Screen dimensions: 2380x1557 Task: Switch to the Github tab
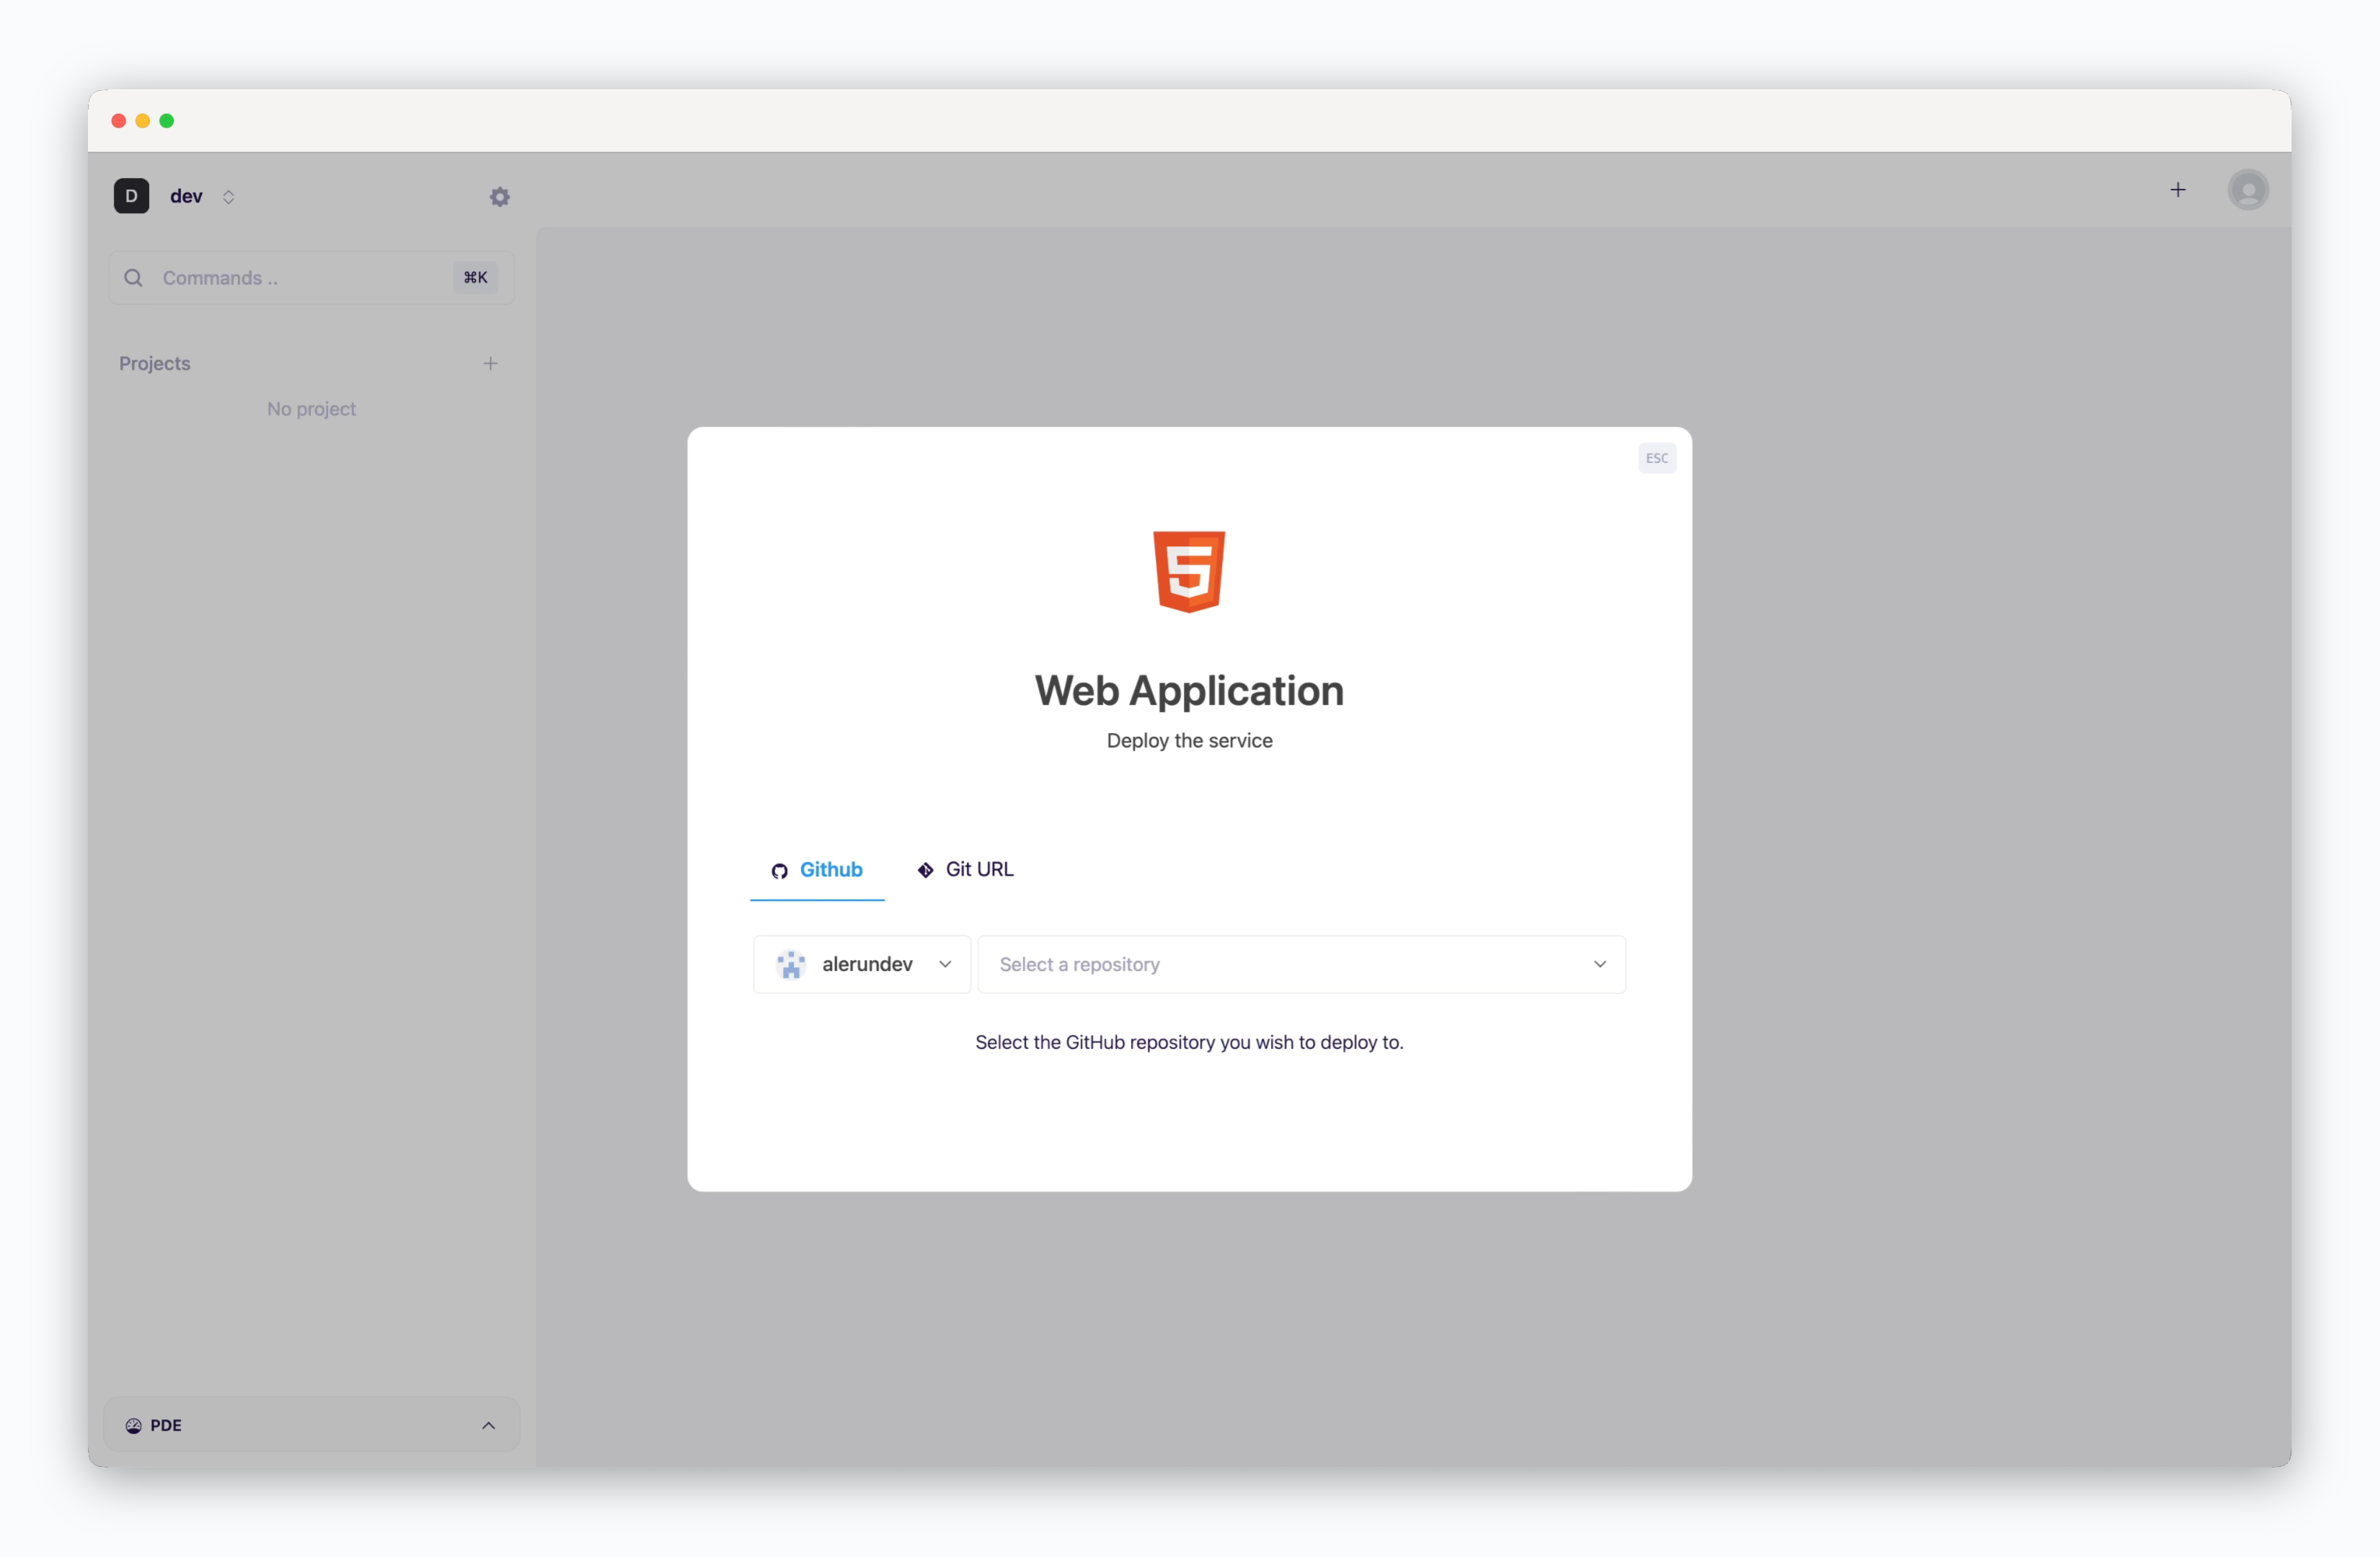pyautogui.click(x=817, y=870)
